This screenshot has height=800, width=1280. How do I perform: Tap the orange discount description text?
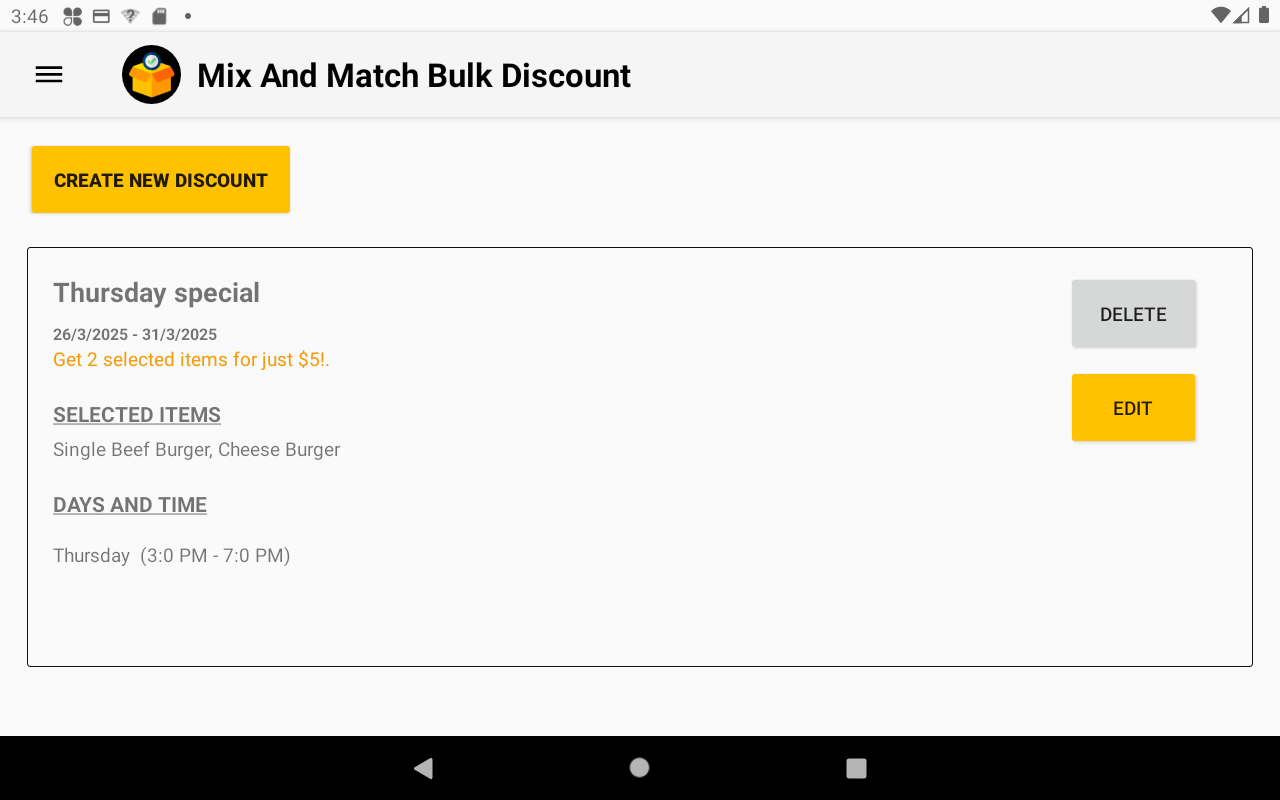click(191, 359)
